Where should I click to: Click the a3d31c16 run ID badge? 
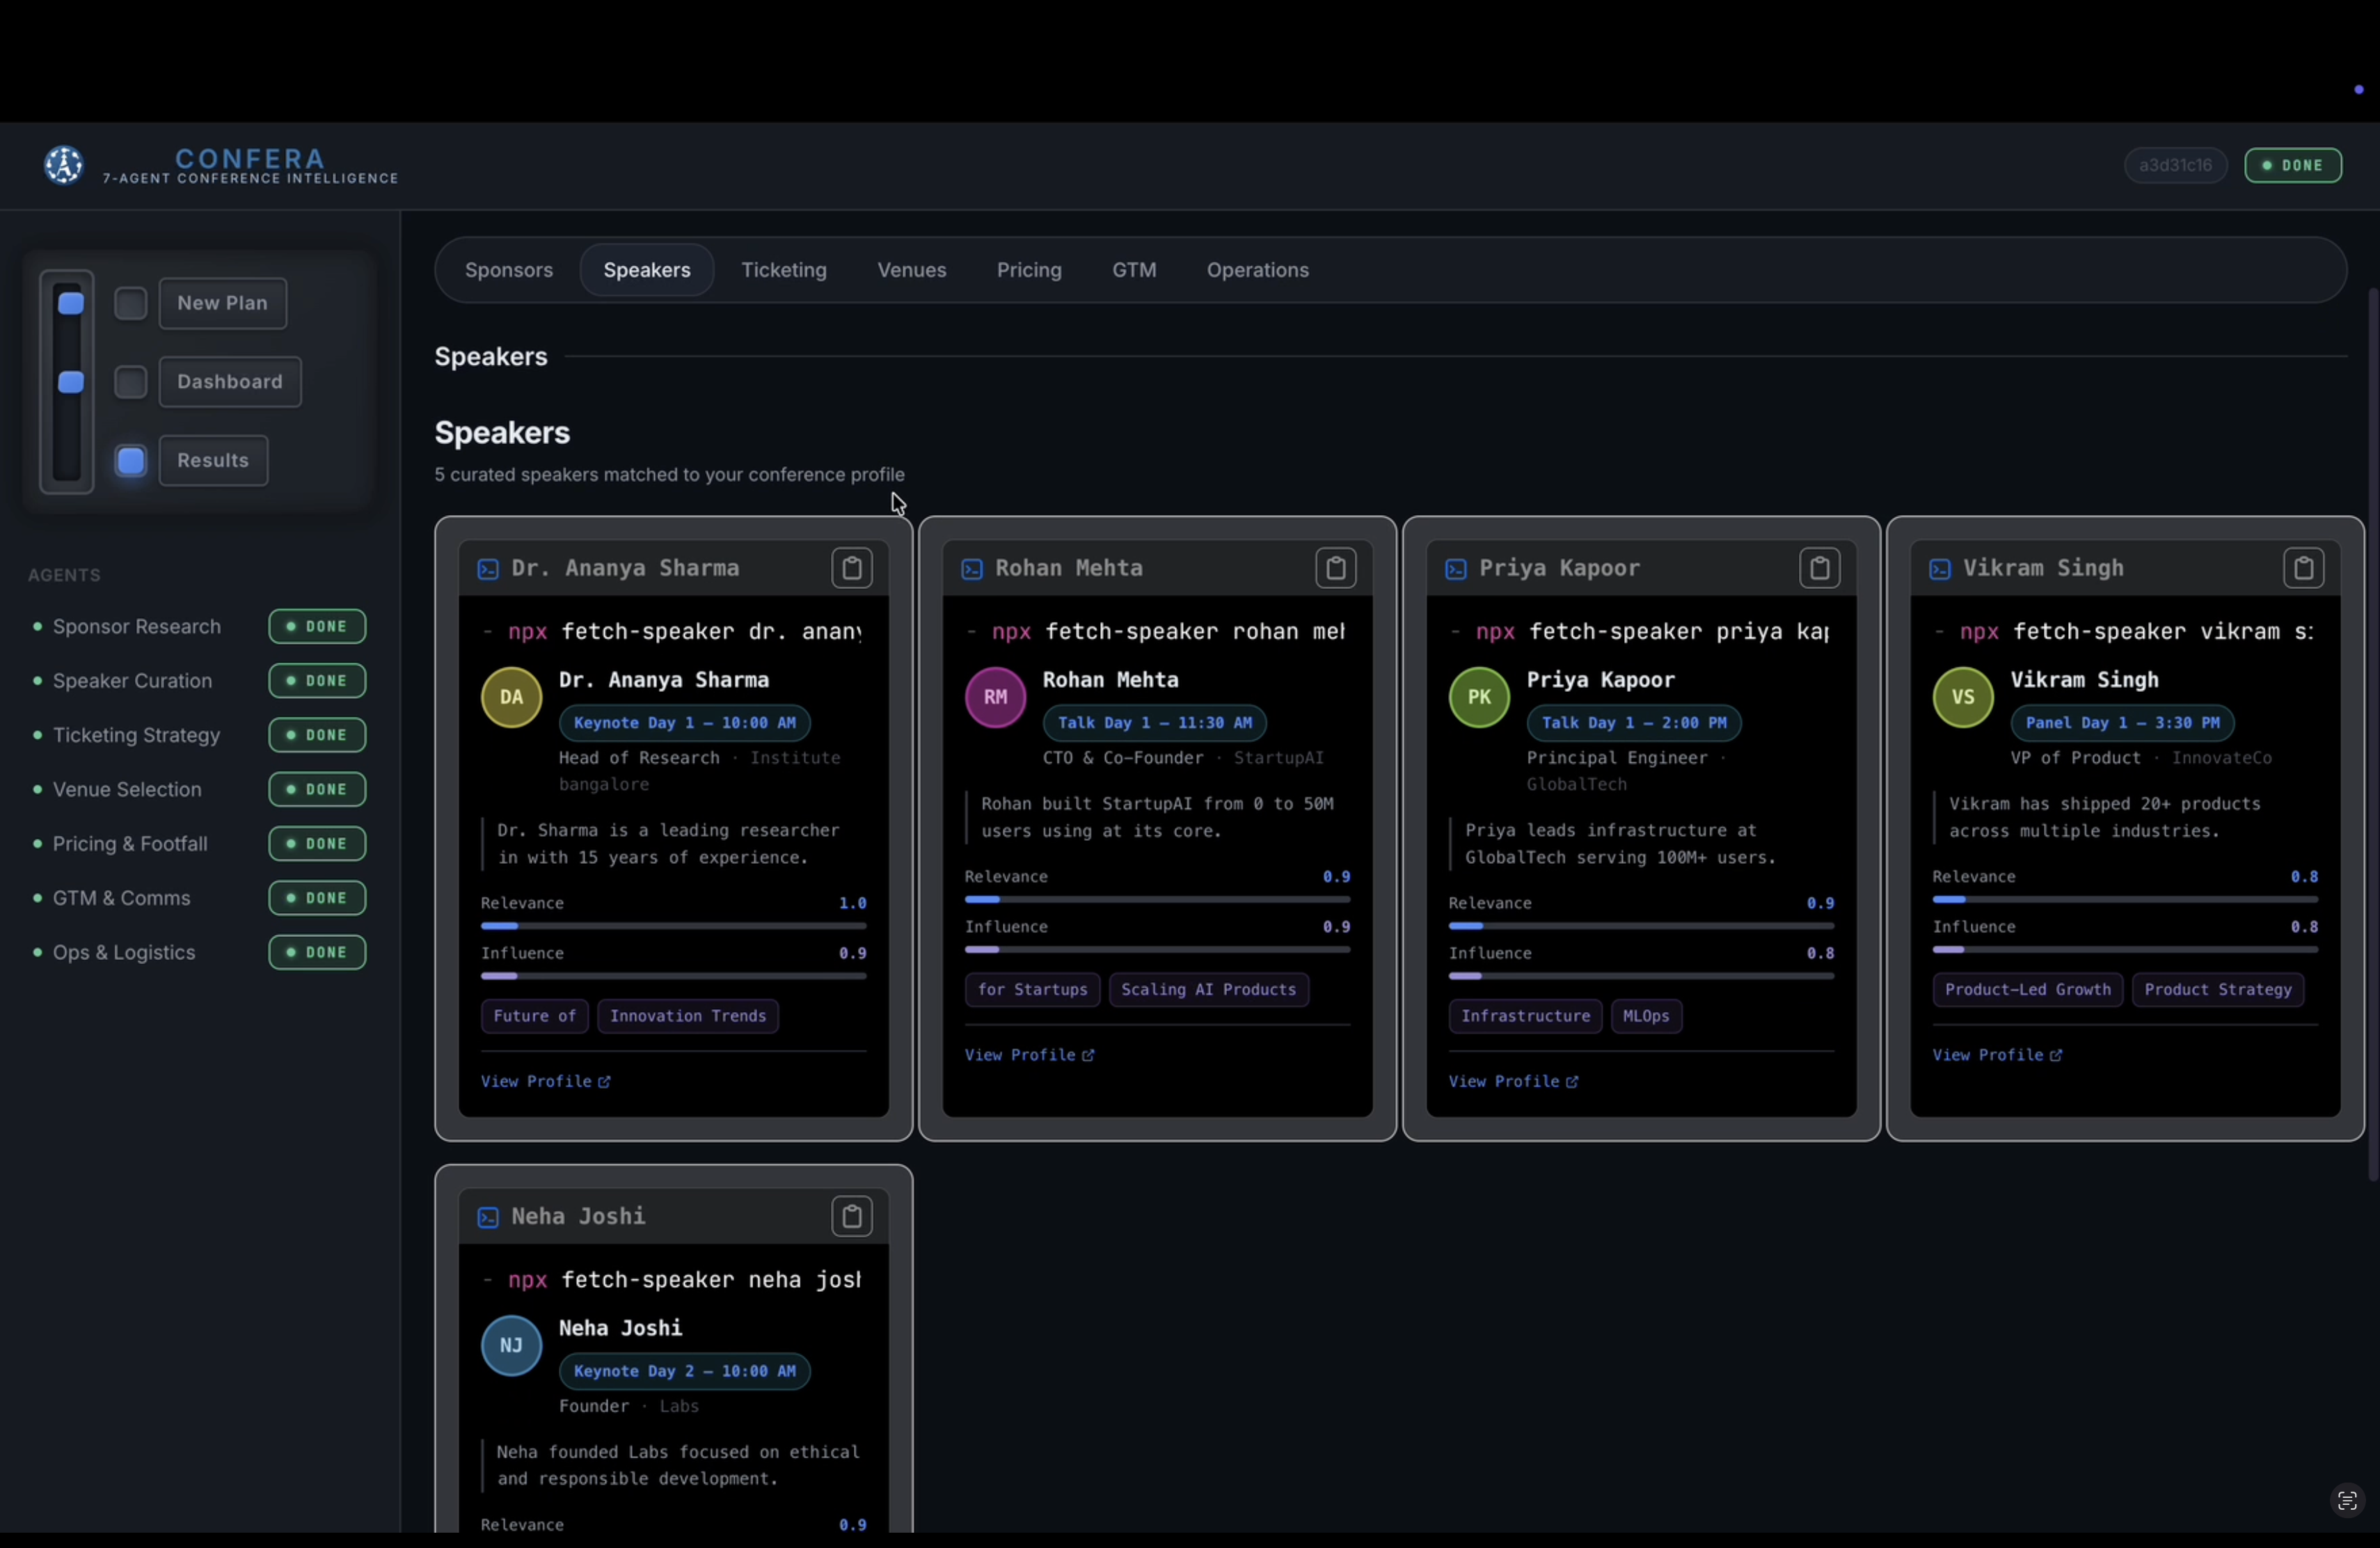point(2176,165)
